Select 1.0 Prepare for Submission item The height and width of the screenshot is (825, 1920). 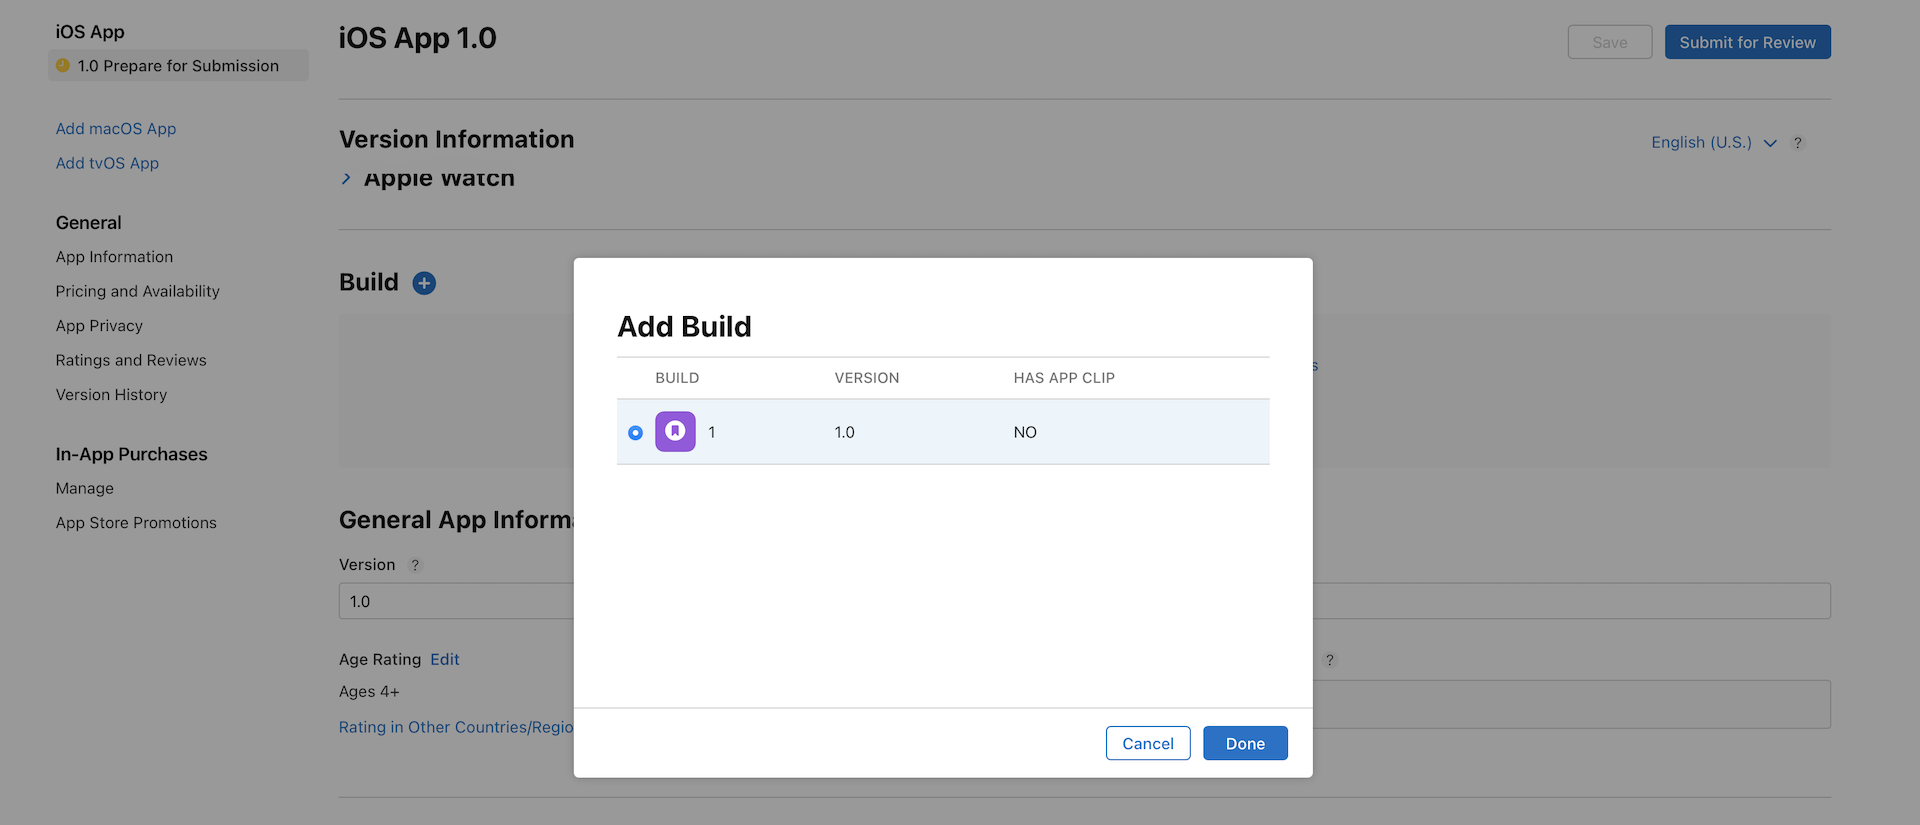[x=178, y=66]
